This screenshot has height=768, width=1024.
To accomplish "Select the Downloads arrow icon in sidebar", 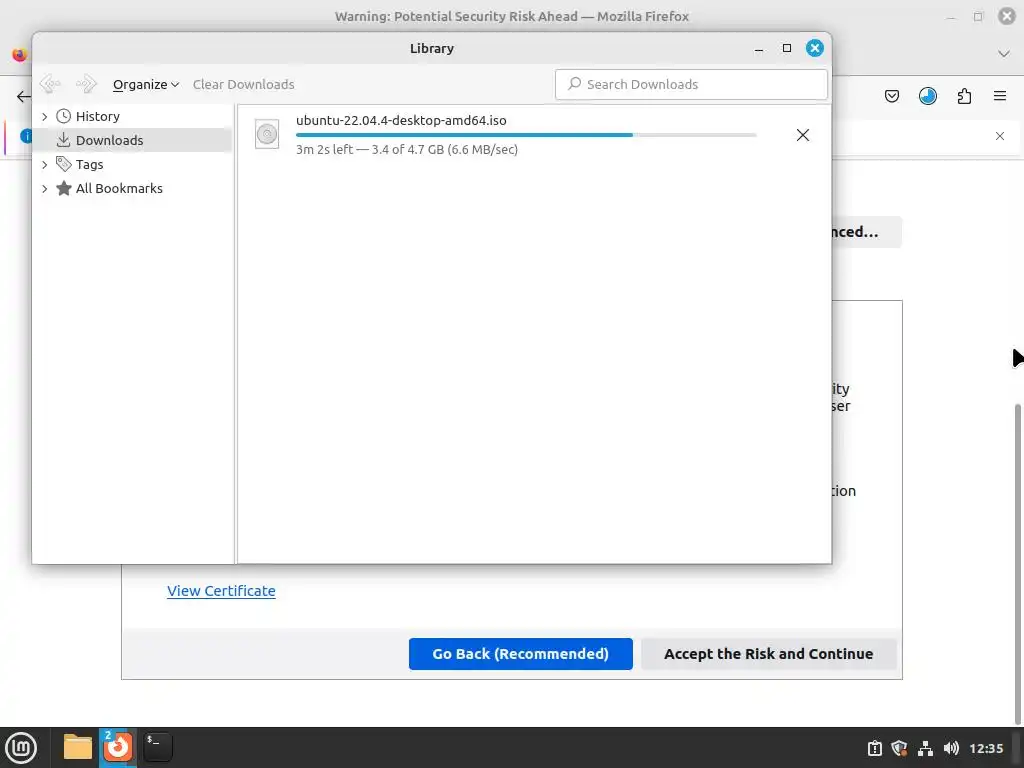I will [63, 140].
